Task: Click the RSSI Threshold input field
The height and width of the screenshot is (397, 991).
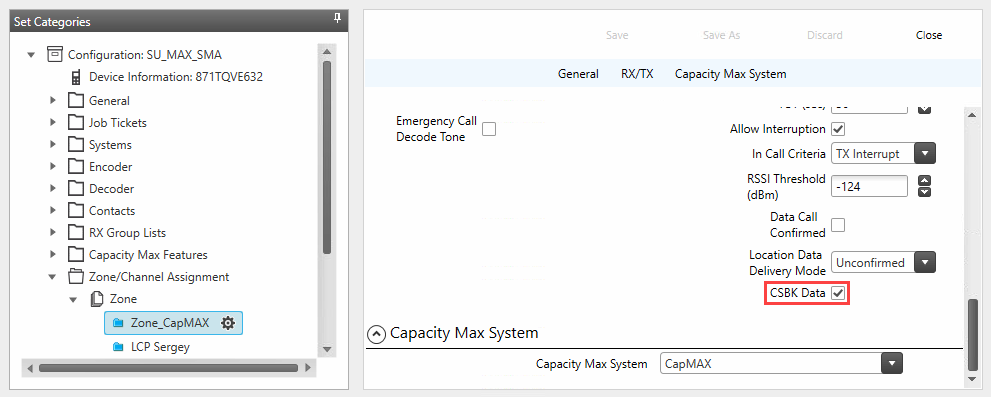Action: pyautogui.click(x=870, y=186)
